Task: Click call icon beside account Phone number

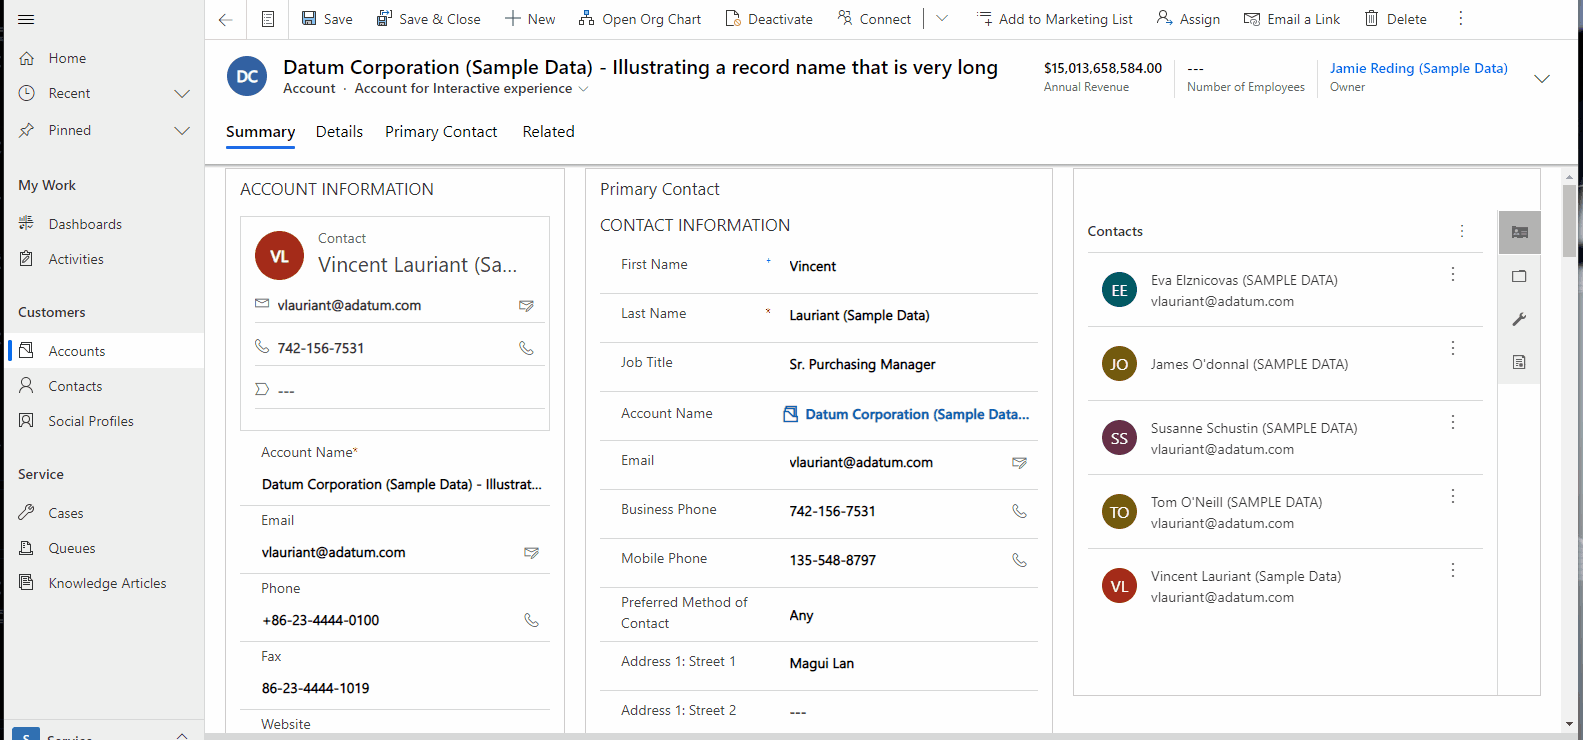Action: (x=531, y=620)
